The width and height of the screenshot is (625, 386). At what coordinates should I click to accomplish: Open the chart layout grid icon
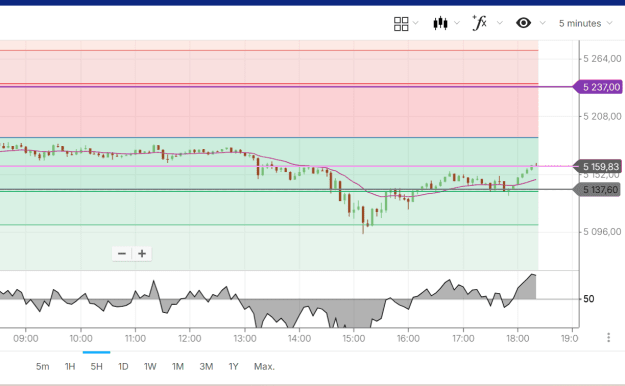[x=401, y=24]
